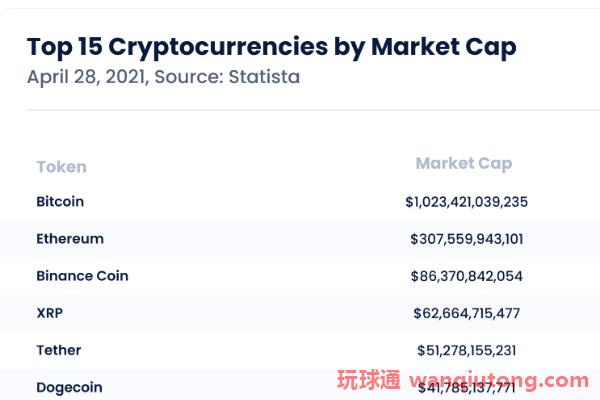The height and width of the screenshot is (400, 600).
Task: Click XRP market cap value $62,664,715,477
Action: pos(466,313)
